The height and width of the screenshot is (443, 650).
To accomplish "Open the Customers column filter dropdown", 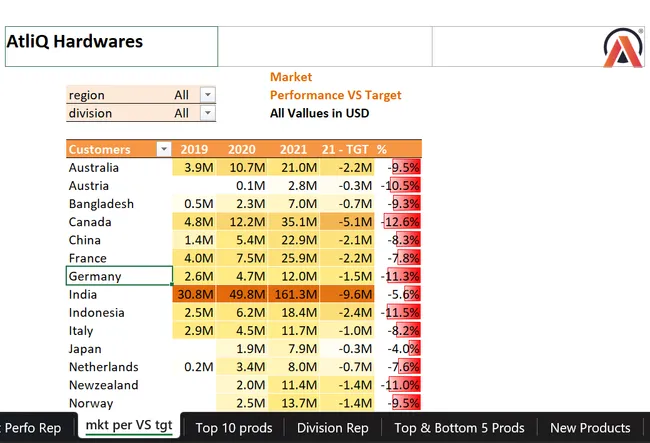I will (164, 149).
